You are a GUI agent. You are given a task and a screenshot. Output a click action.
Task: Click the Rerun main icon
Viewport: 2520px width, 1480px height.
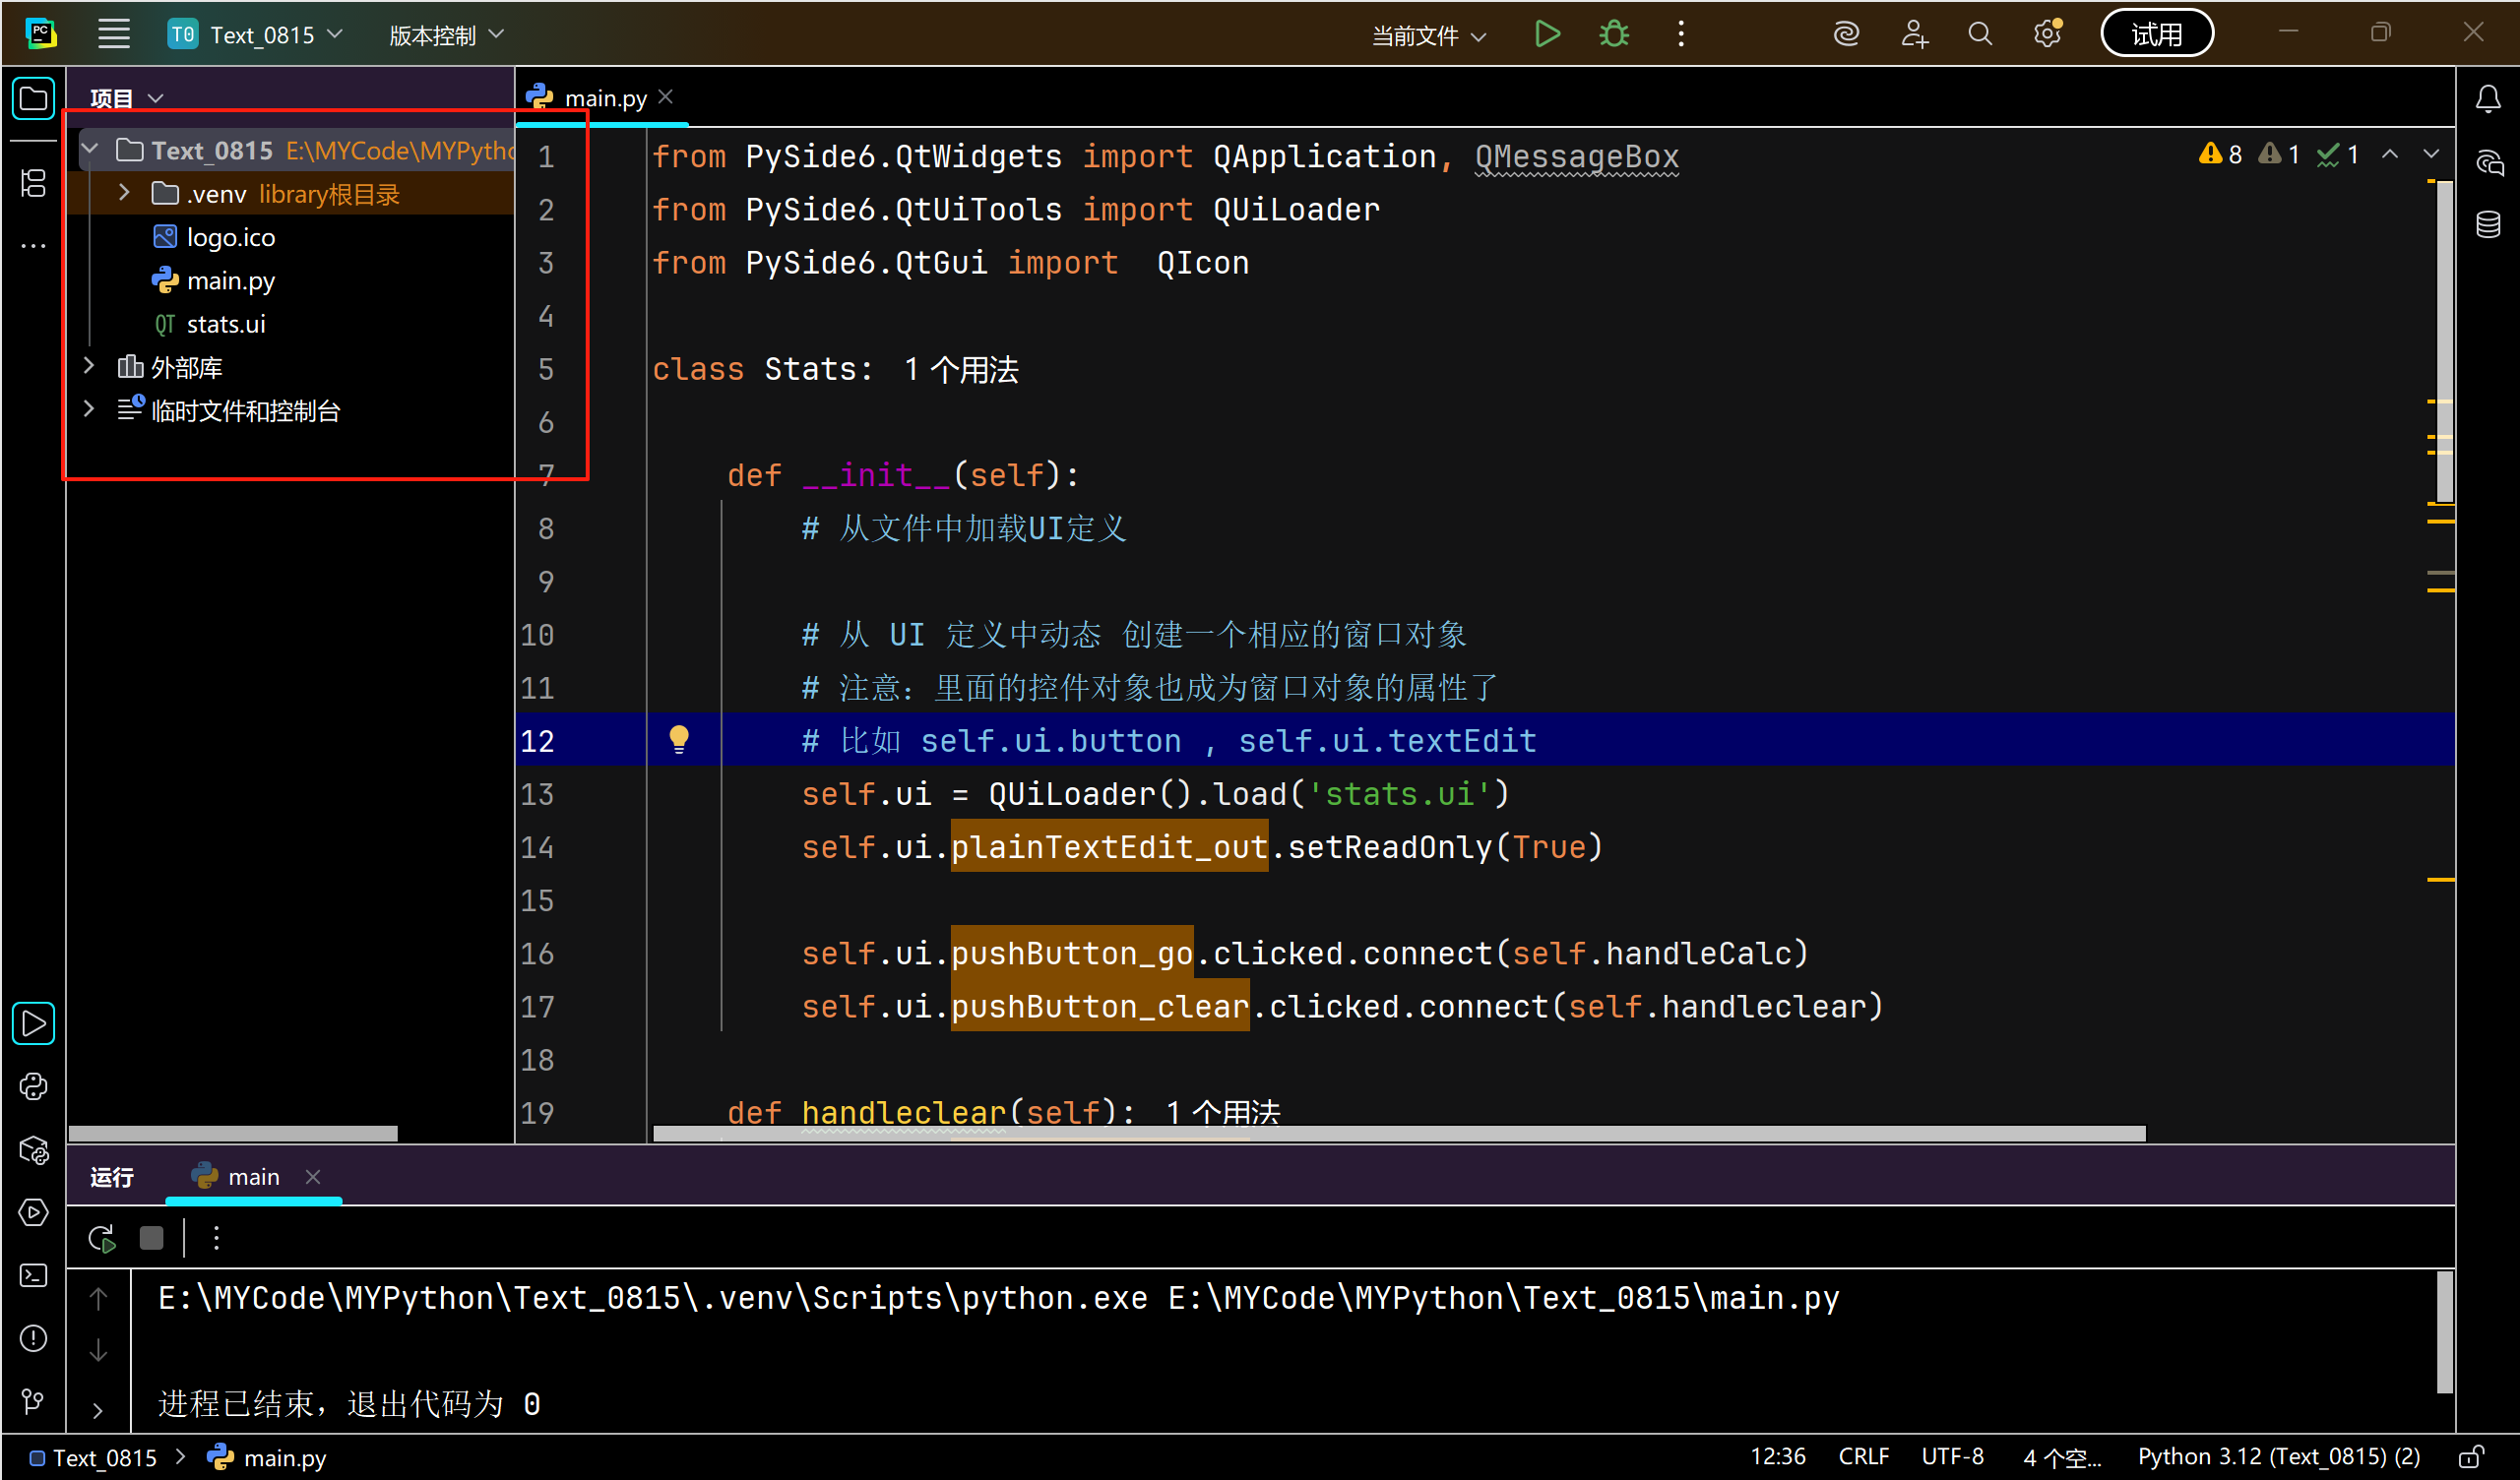tap(102, 1238)
